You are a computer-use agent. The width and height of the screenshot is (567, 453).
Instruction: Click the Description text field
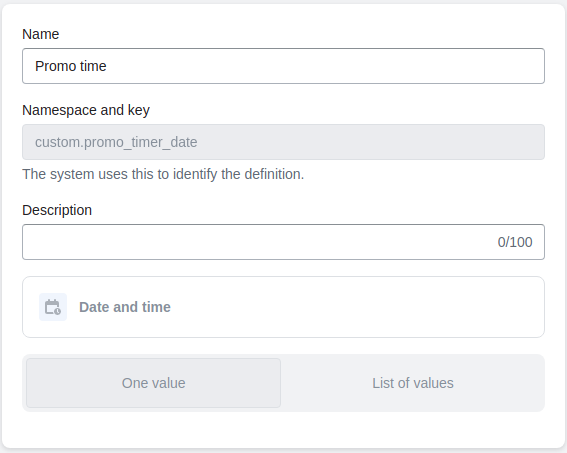tap(283, 242)
